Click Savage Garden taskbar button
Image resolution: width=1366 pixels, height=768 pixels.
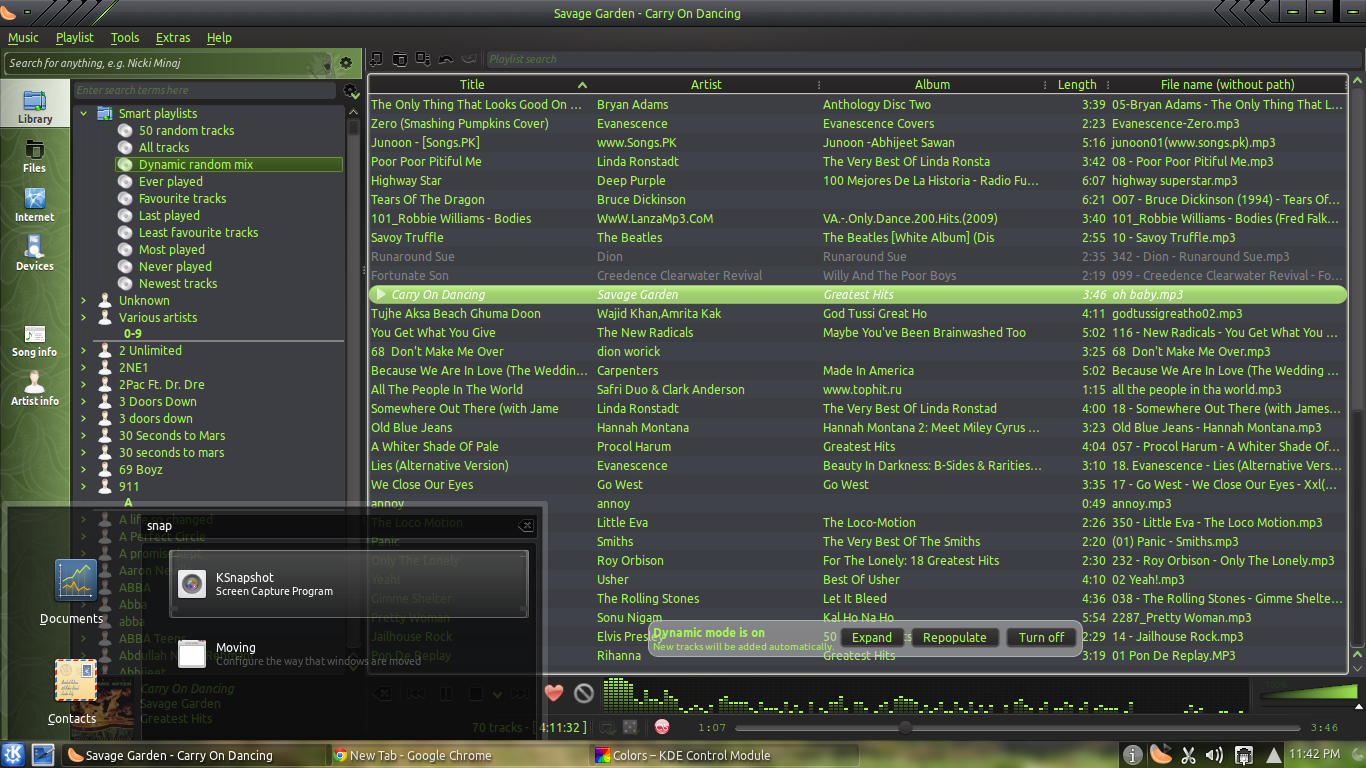pos(193,755)
